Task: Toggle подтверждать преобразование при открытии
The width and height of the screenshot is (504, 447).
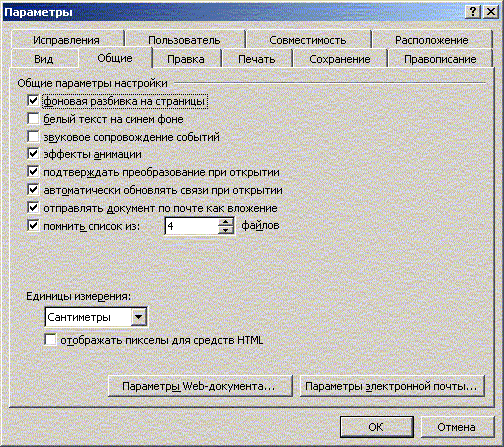Action: pos(33,172)
